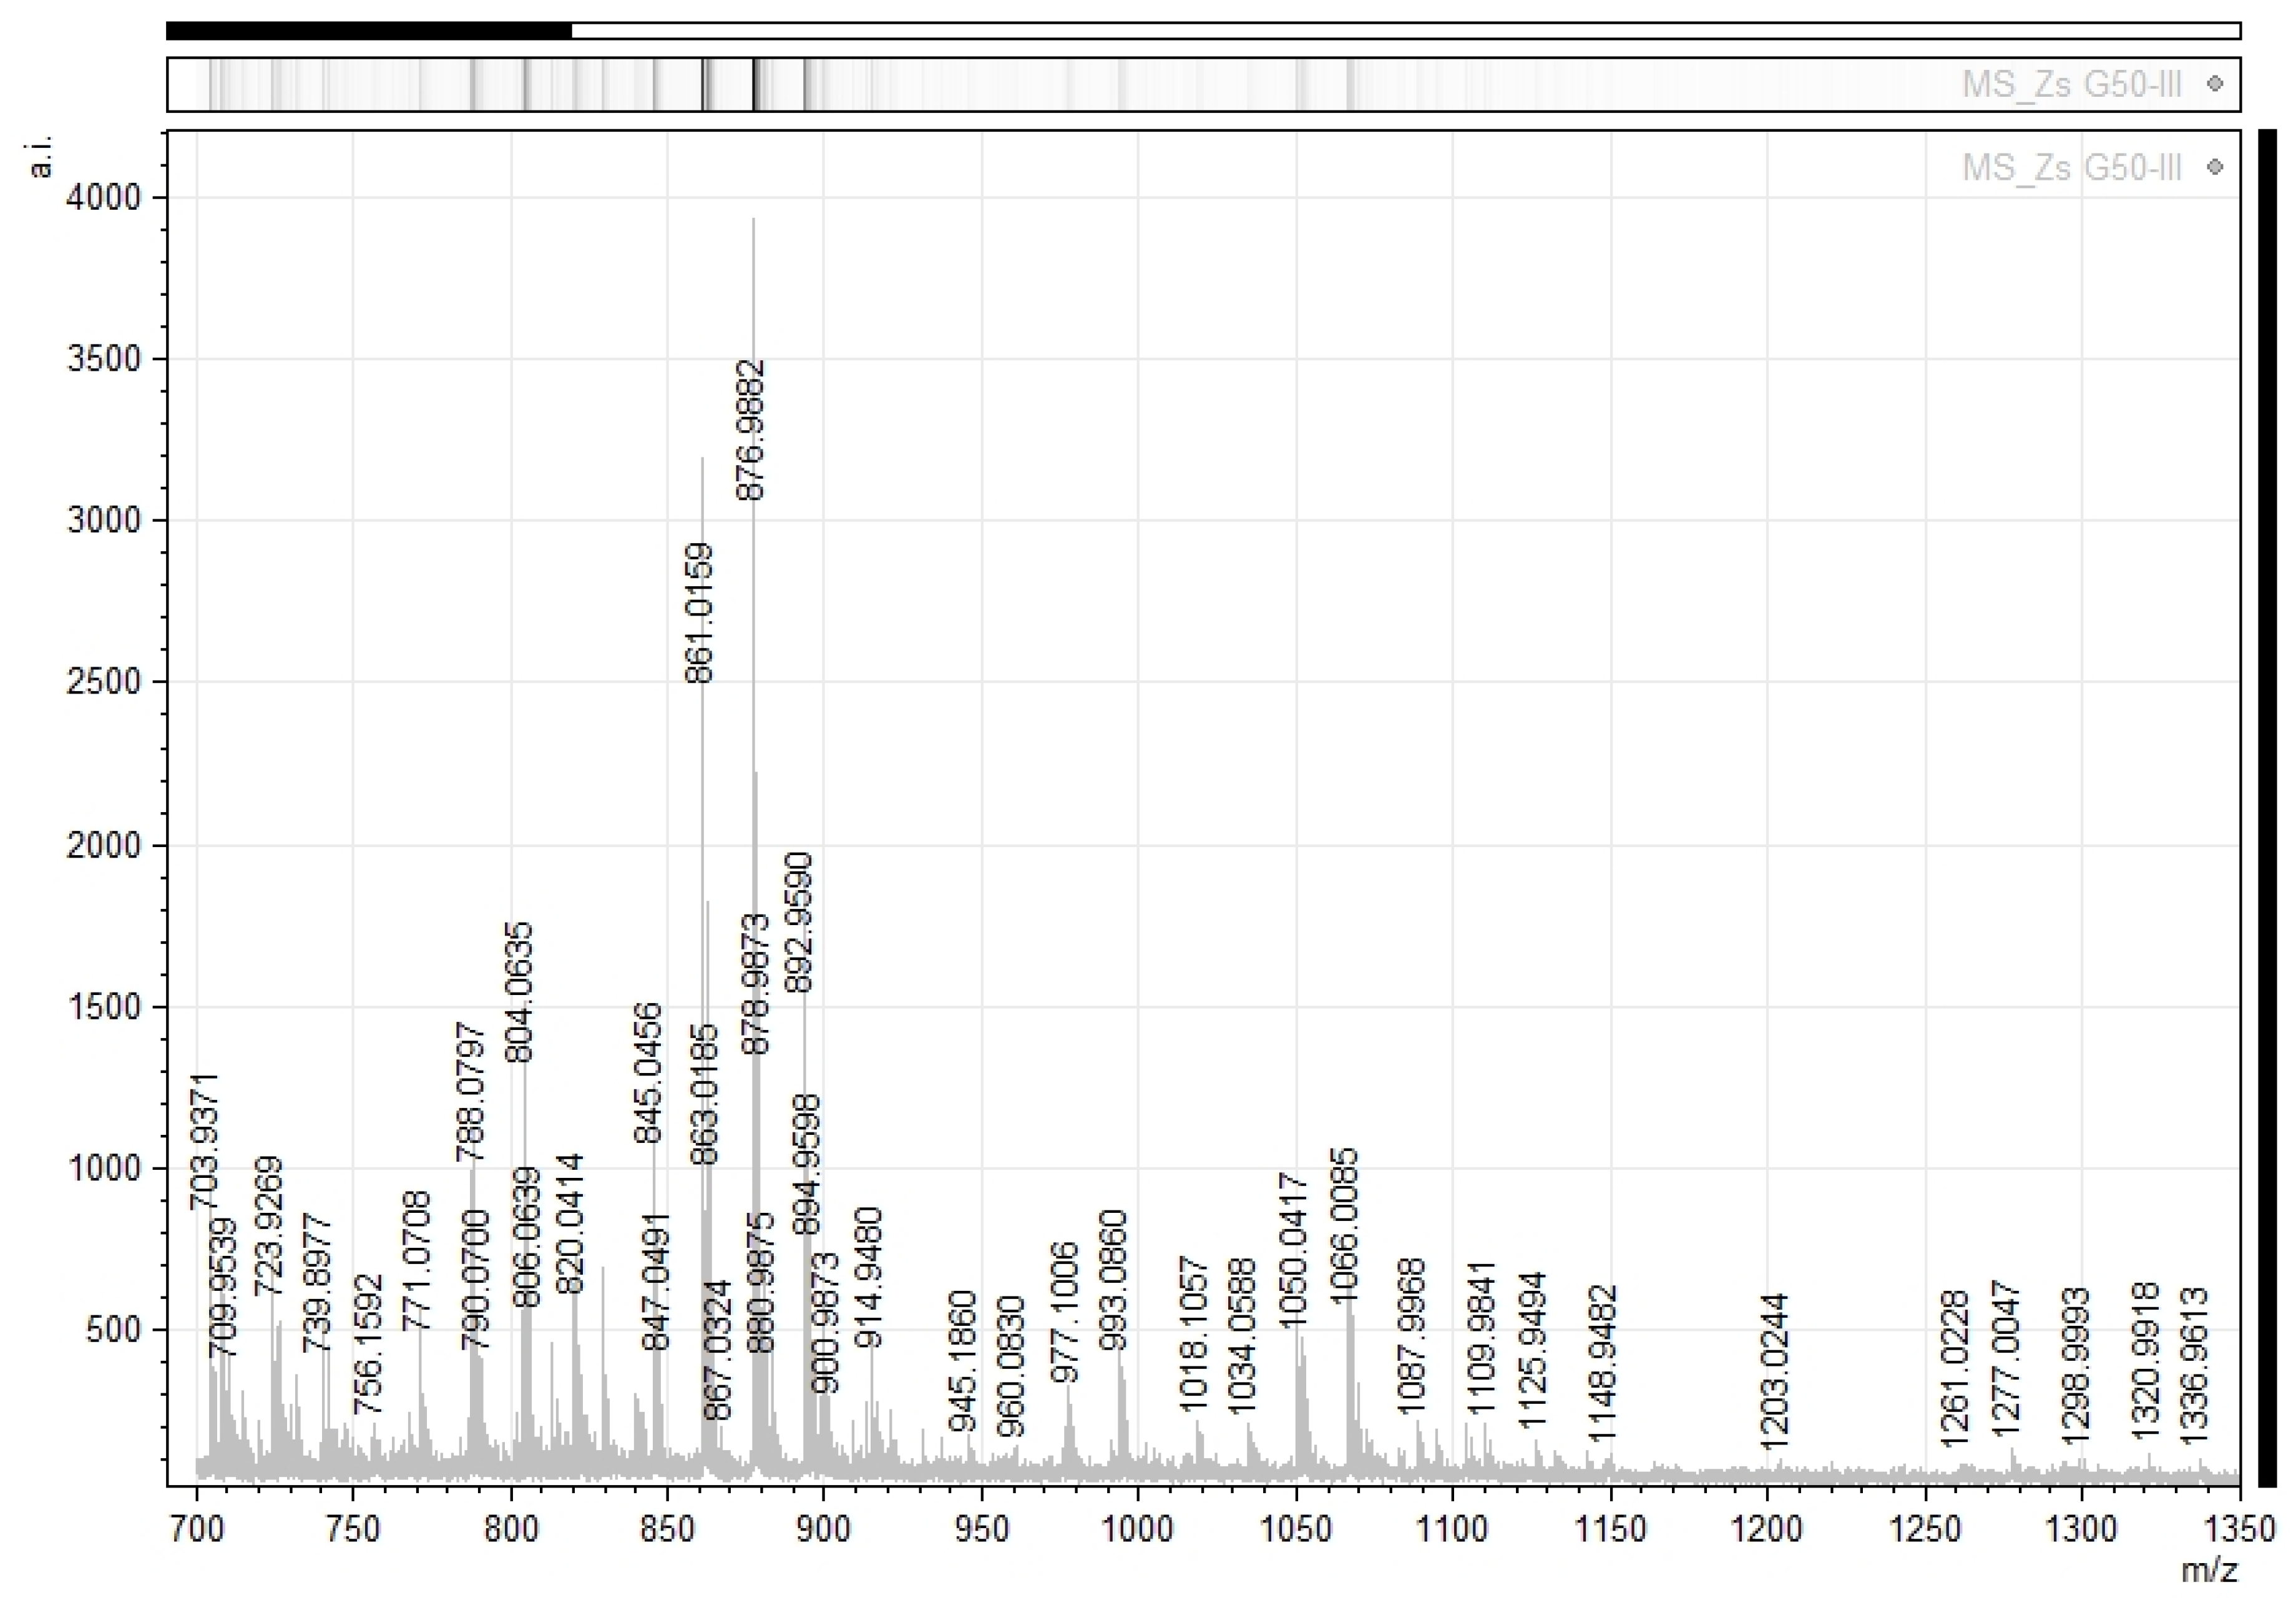The width and height of the screenshot is (2296, 1613).
Task: Click the 892.9590 peak annotation
Action: 799,922
